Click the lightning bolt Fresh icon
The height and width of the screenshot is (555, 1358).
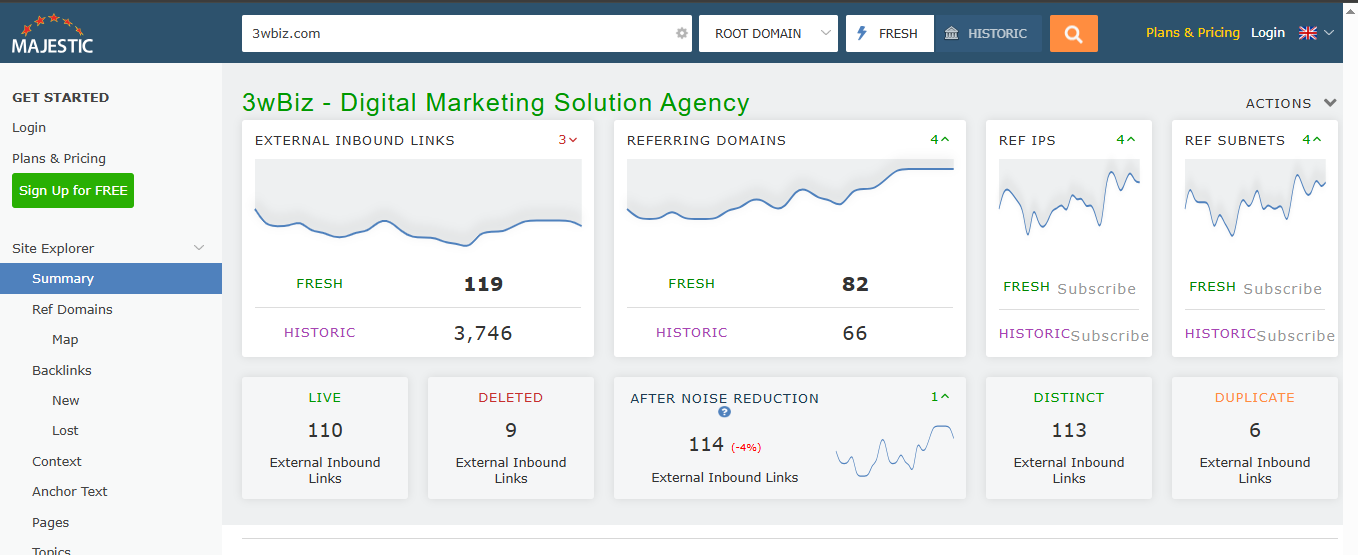coord(862,33)
